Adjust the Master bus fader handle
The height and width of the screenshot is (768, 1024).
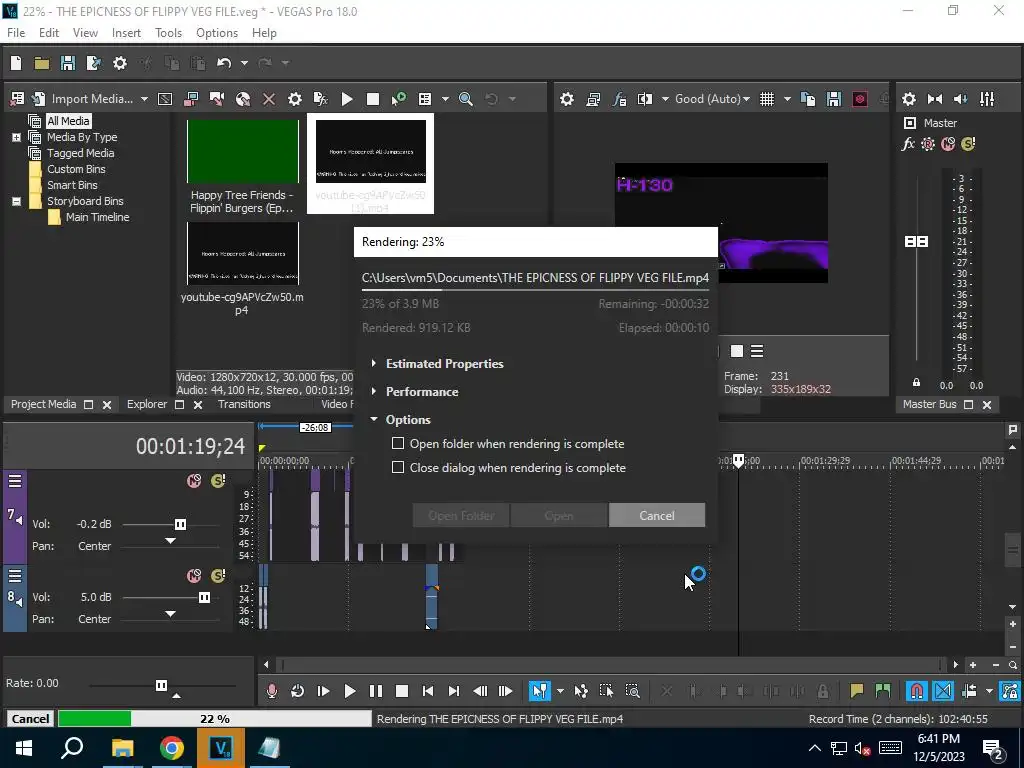pos(916,242)
